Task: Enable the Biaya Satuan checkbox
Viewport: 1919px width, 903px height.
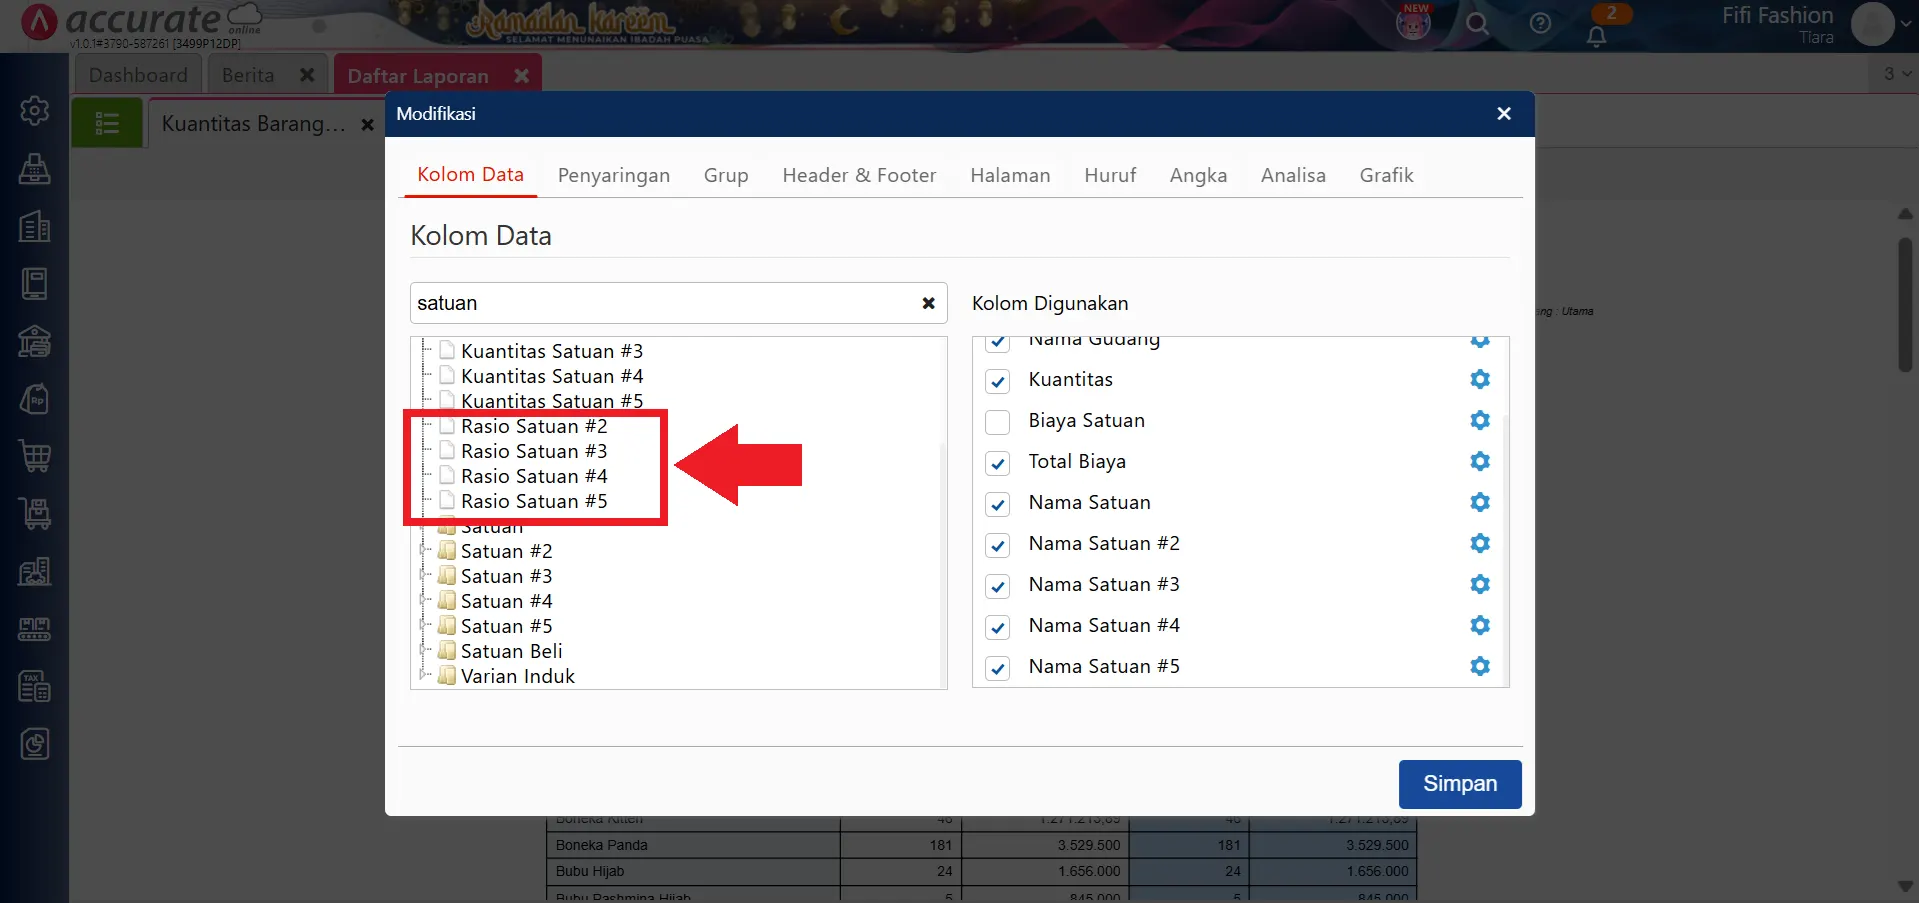Action: click(997, 422)
